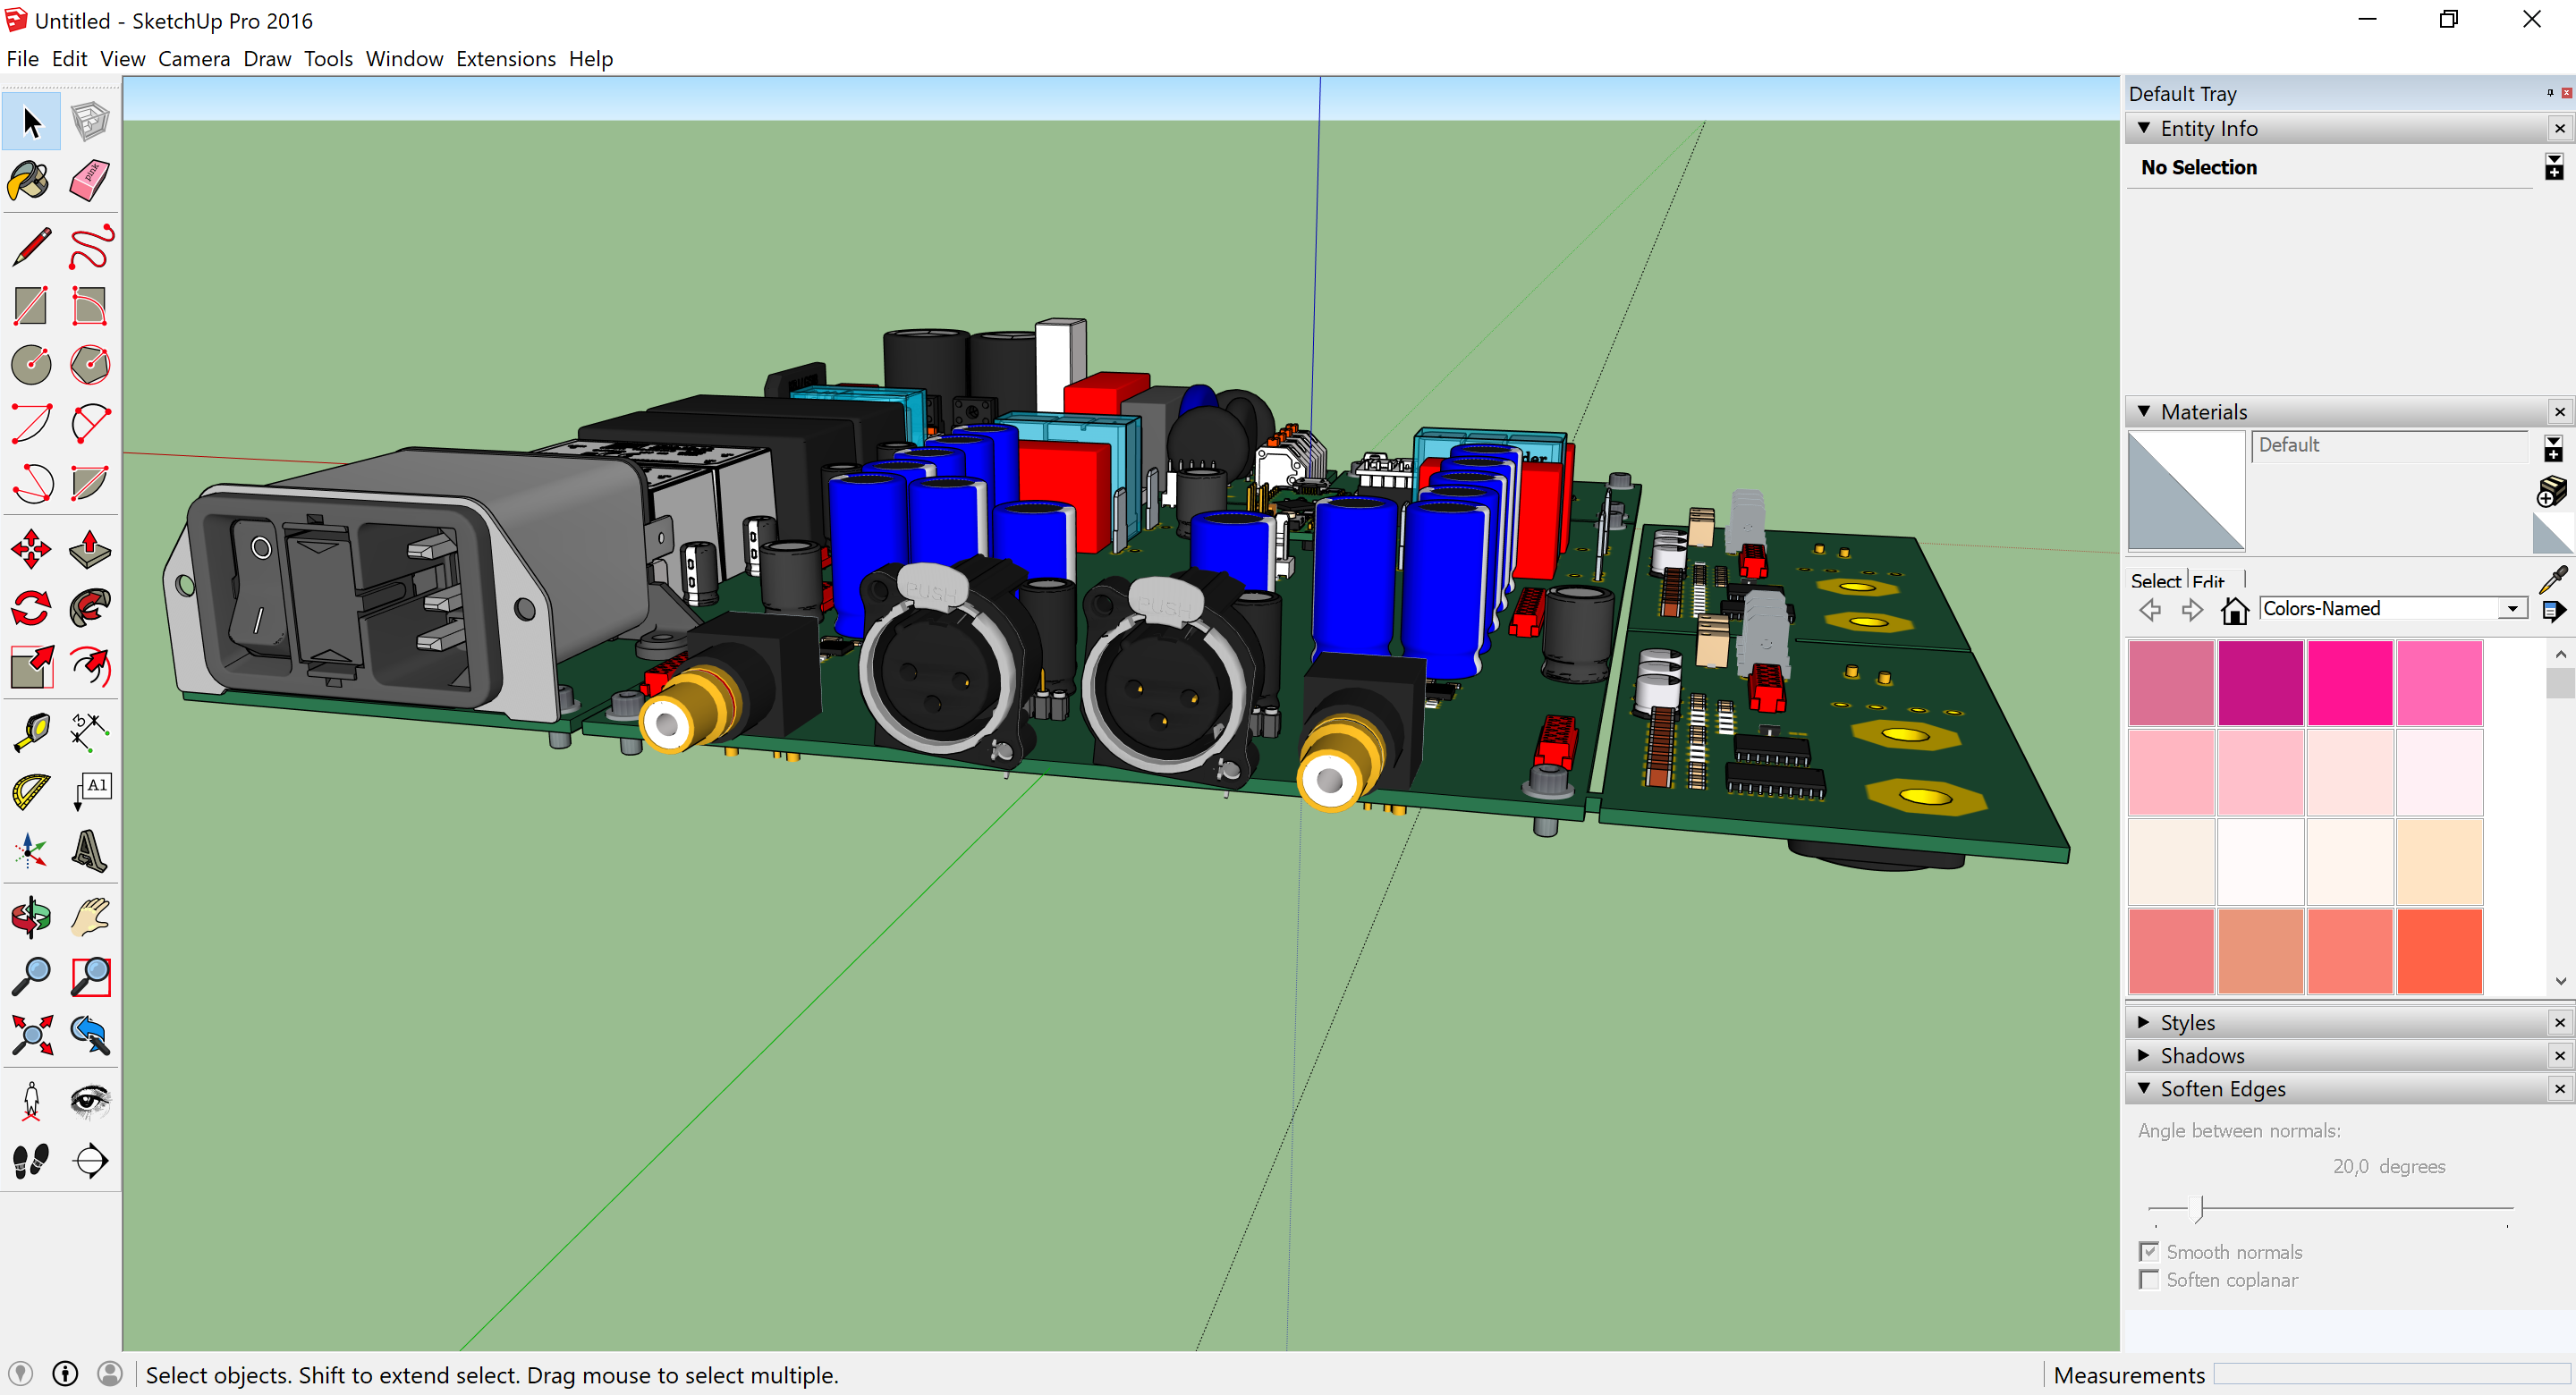Collapse the Materials panel

(x=2144, y=411)
